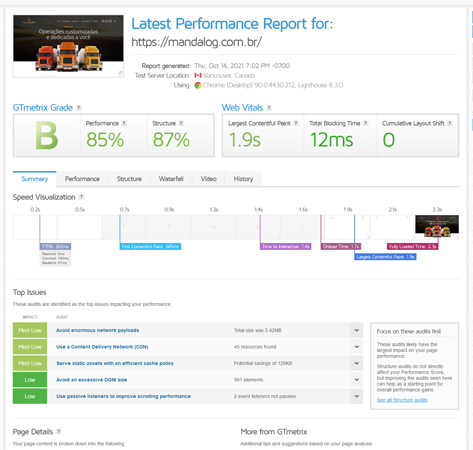Open help icon next to GTmetrix Grade
The height and width of the screenshot is (450, 473).
point(79,108)
